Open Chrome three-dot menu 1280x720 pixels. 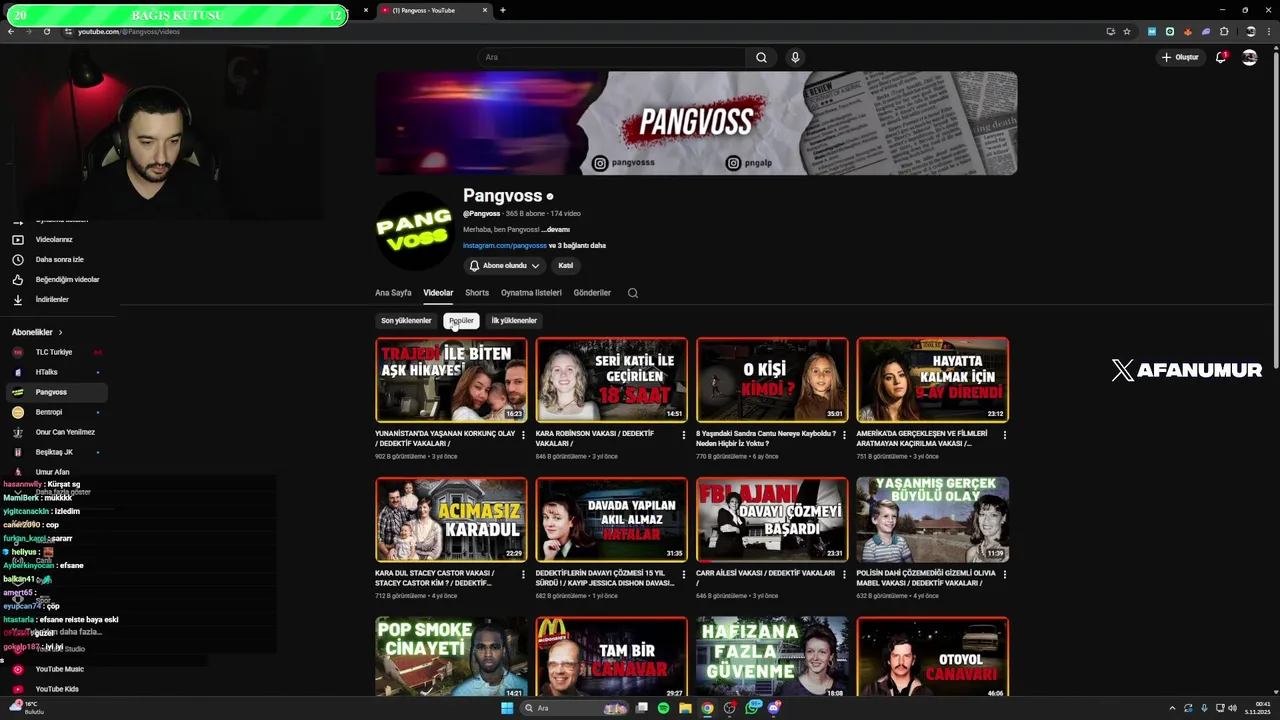(1268, 31)
